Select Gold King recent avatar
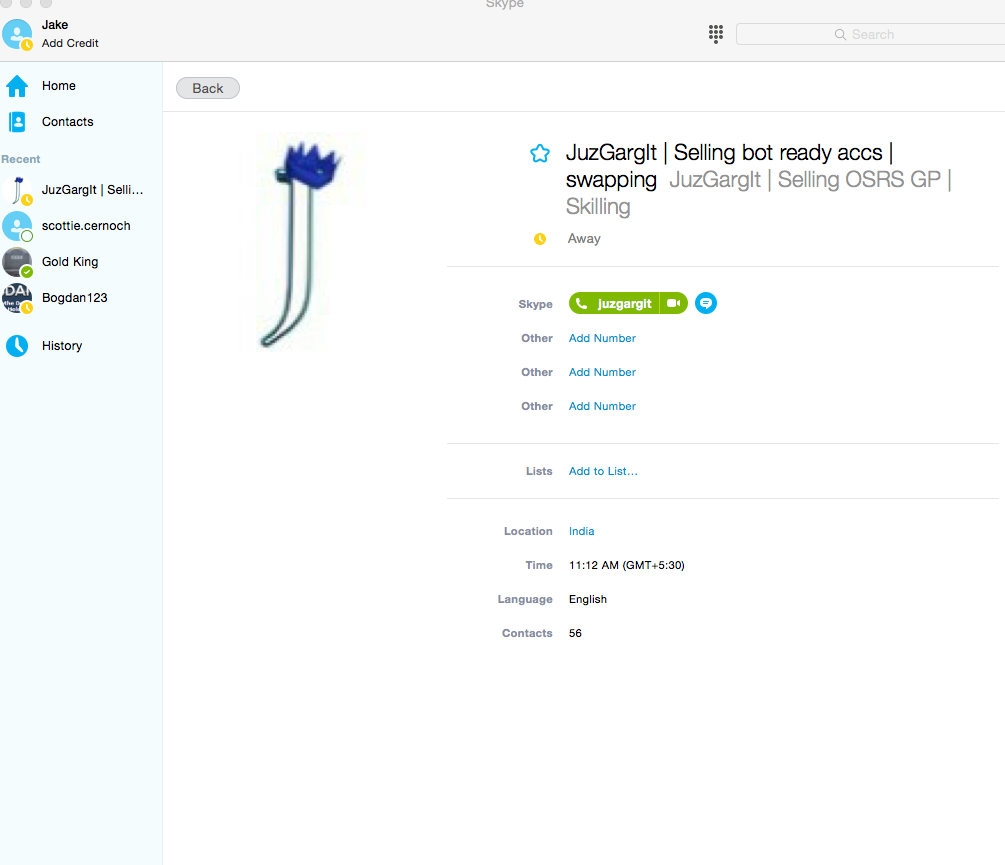This screenshot has height=865, width=1005. [x=17, y=262]
